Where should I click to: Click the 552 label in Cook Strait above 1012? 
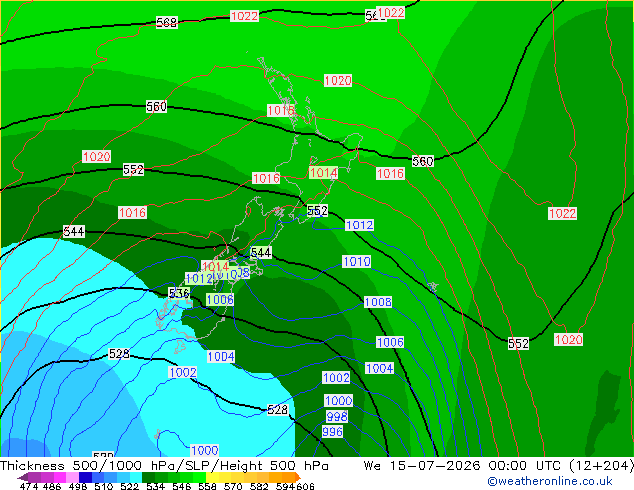(x=317, y=211)
